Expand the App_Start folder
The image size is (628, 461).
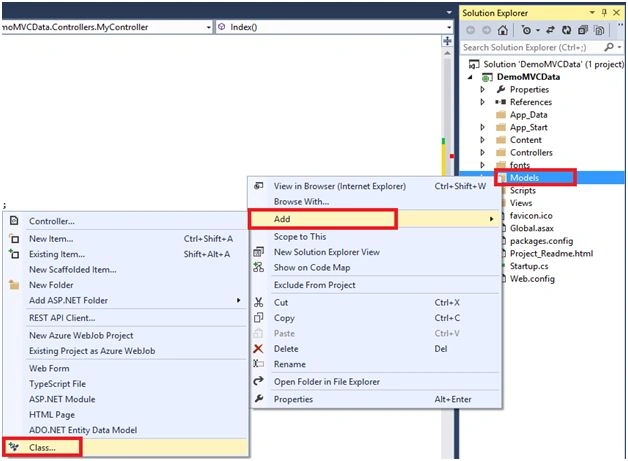click(x=482, y=127)
